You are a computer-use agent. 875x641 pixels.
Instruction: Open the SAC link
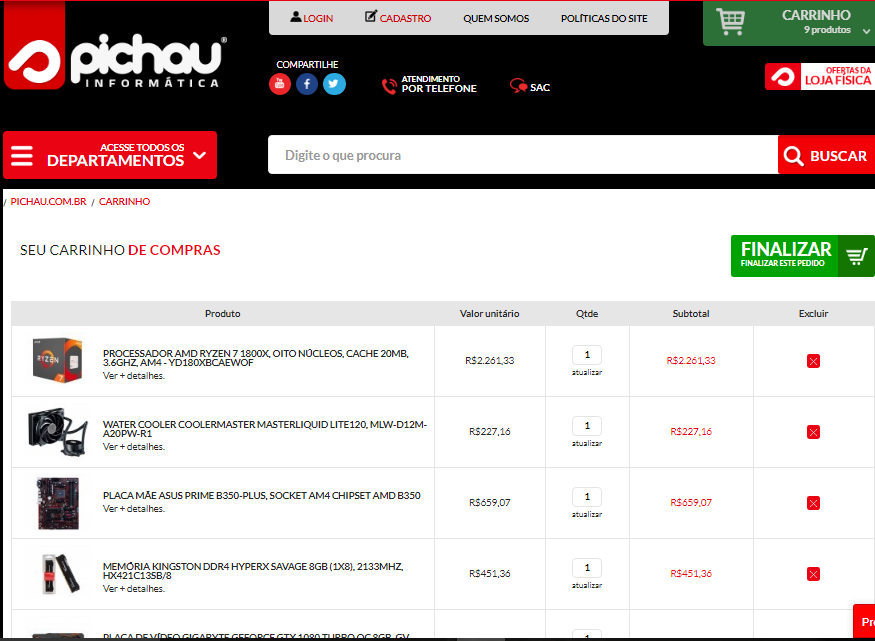click(540, 88)
